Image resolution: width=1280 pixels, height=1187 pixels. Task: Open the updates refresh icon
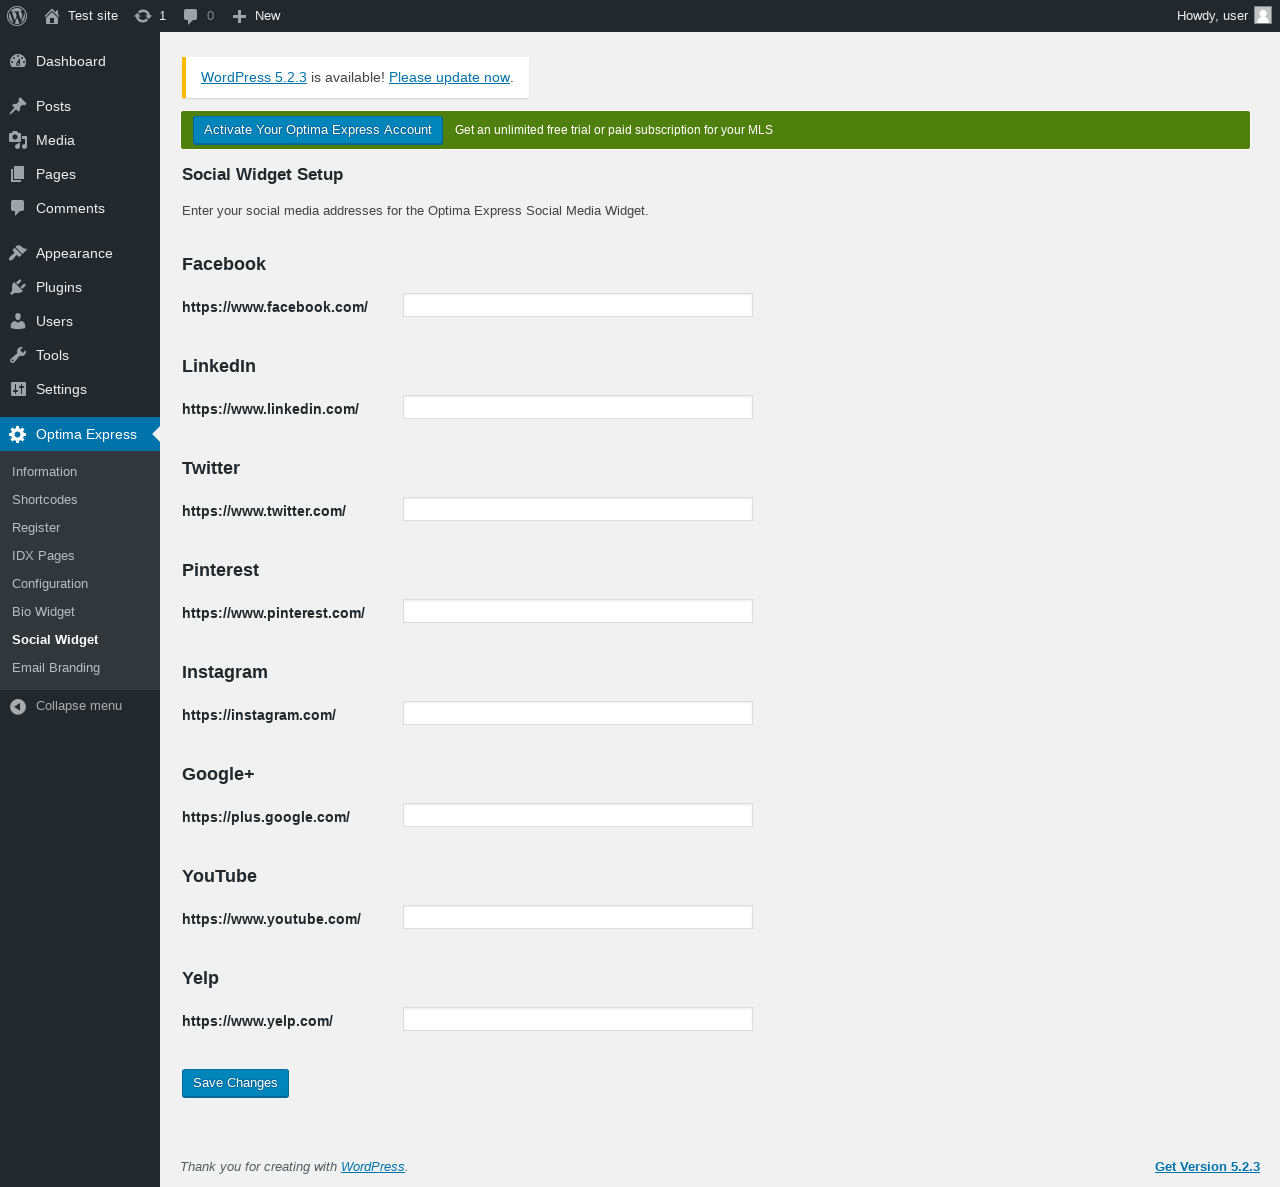143,16
